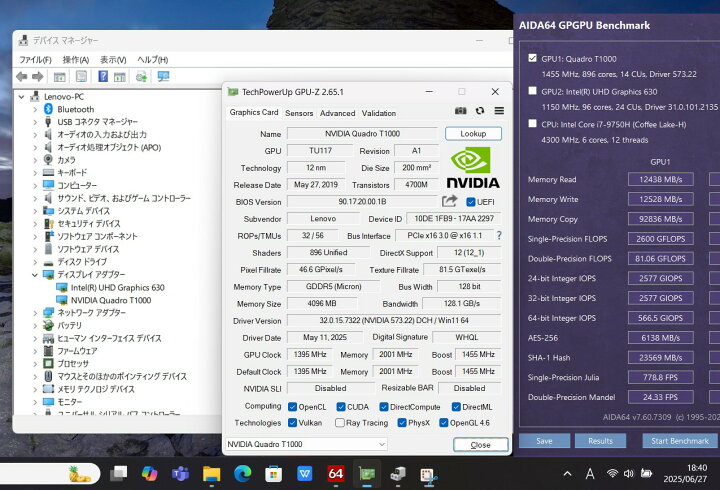
Task: Uncheck GPU1 Quadro T1000 in AIDA64
Action: 532,58
